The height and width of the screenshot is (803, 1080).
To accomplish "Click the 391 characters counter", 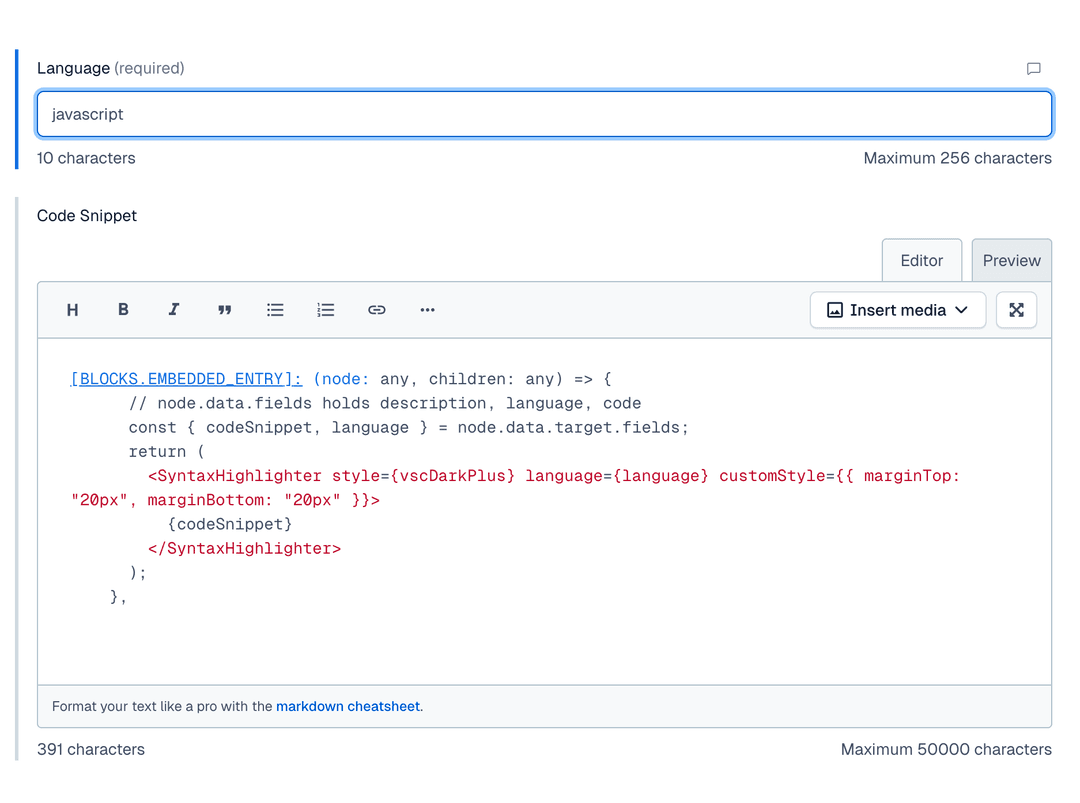I will pyautogui.click(x=90, y=749).
